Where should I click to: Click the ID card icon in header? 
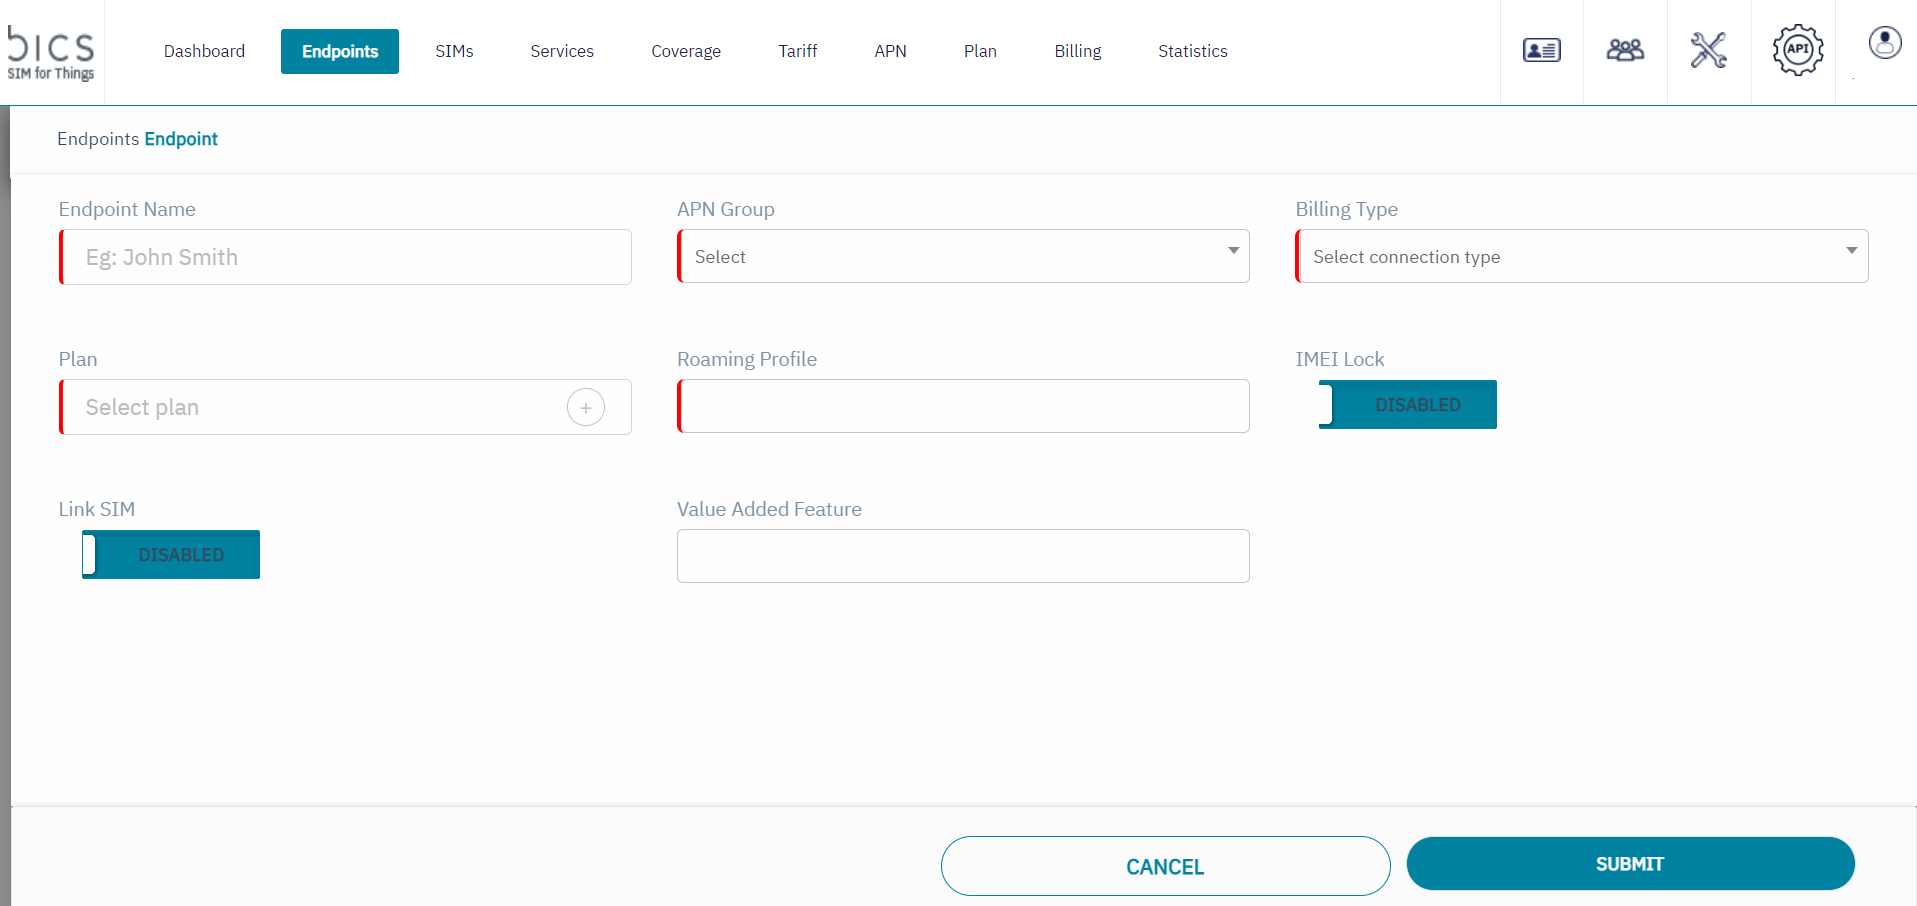coord(1541,50)
